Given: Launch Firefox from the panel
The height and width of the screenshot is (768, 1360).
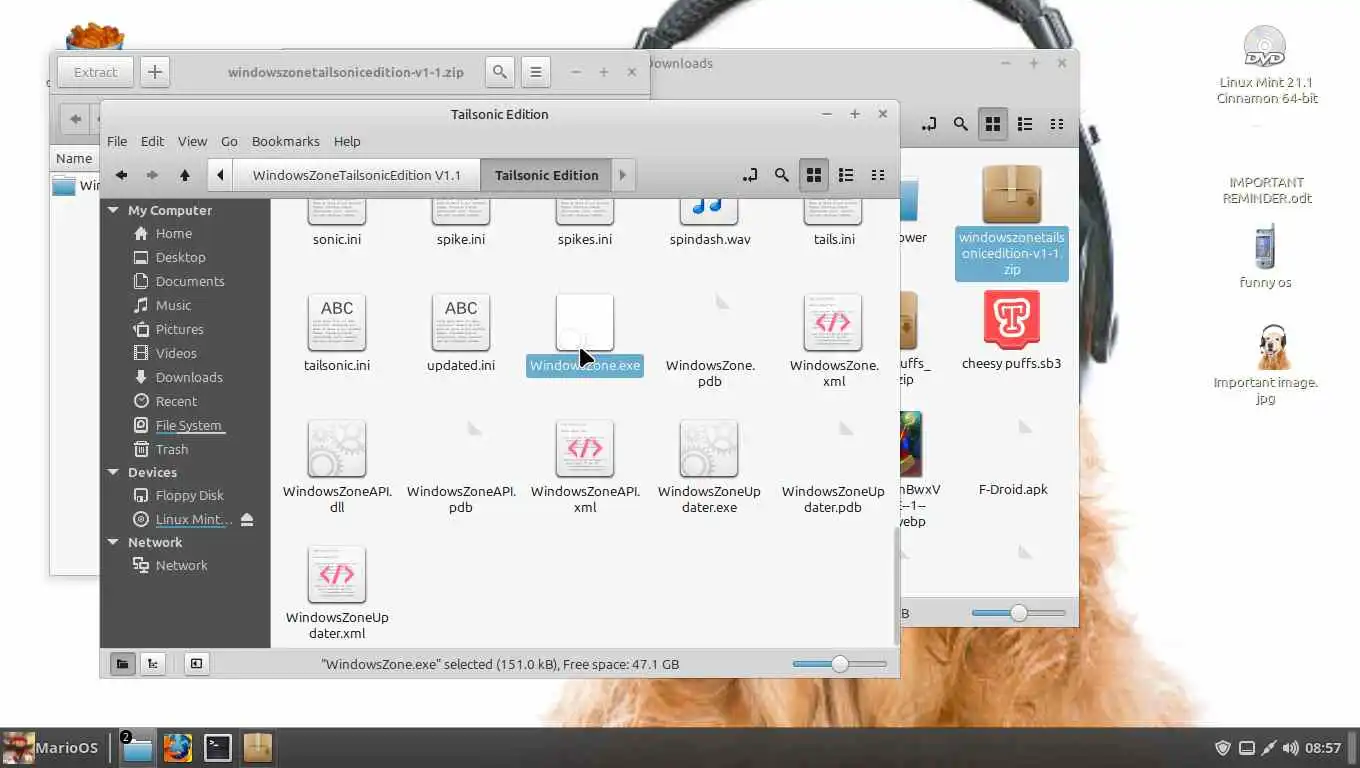Looking at the screenshot, I should click(x=178, y=747).
